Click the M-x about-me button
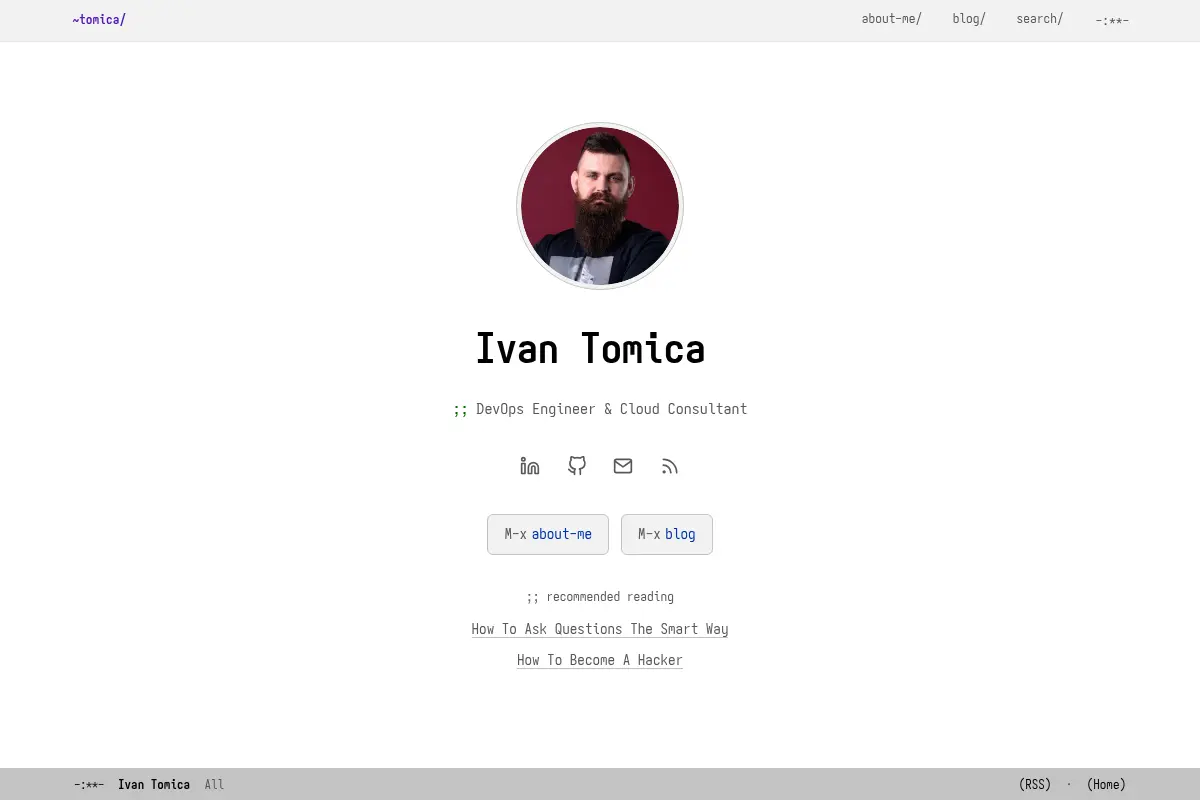Image resolution: width=1200 pixels, height=800 pixels. (548, 534)
